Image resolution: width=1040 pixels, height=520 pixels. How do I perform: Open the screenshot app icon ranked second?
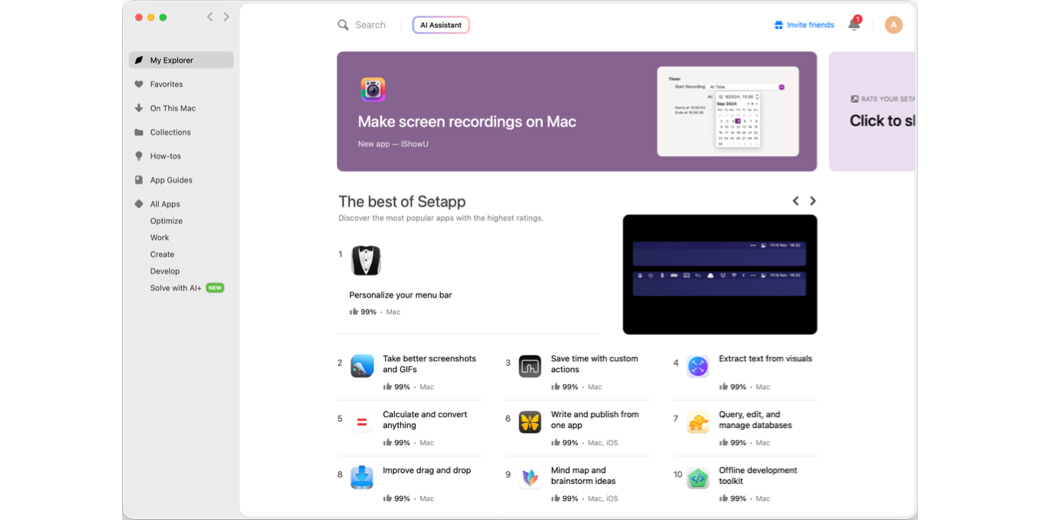[362, 366]
